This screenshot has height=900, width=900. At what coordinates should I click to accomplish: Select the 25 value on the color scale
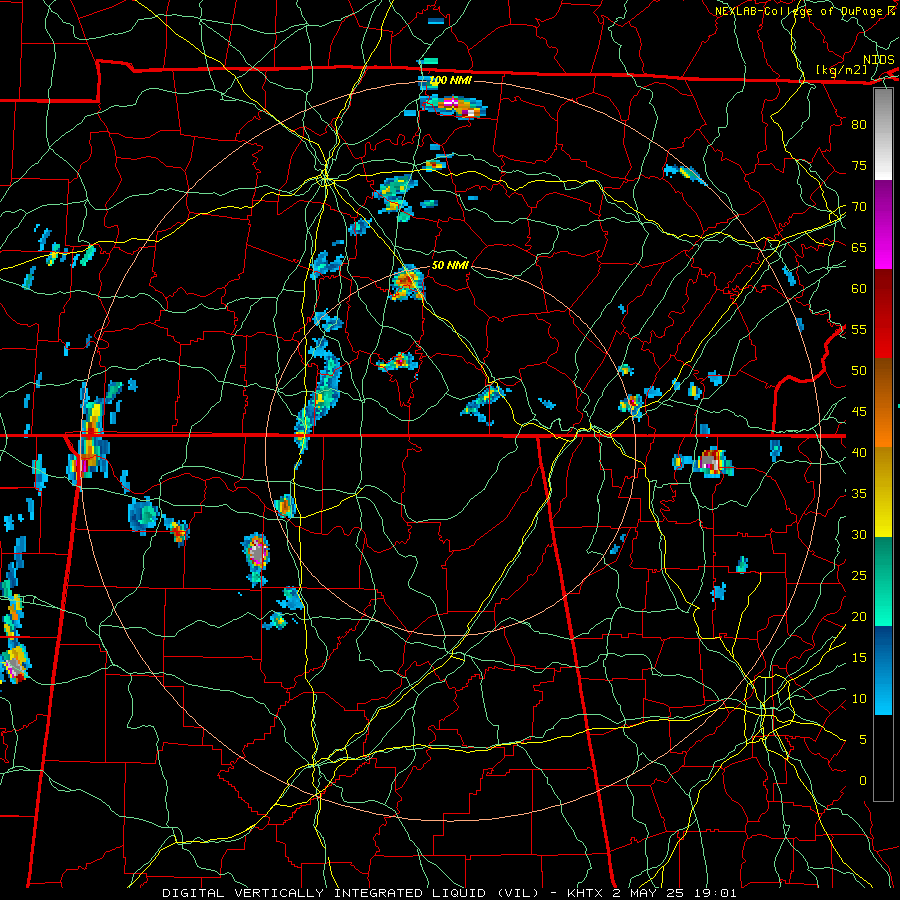point(859,576)
